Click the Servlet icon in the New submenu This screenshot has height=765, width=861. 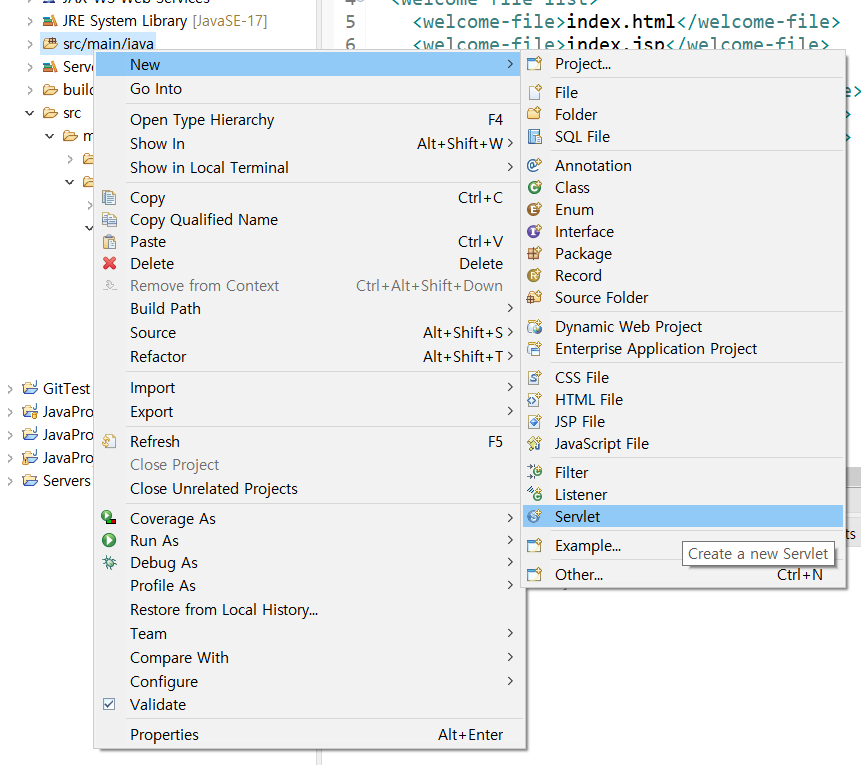(x=535, y=515)
